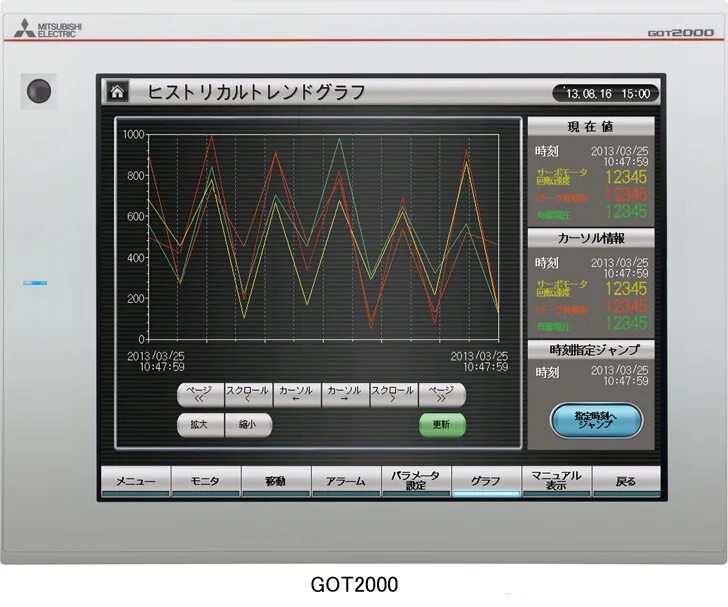Tap the Mitsubishi Electric logo on bezel
The width and height of the screenshot is (728, 607).
coord(48,29)
